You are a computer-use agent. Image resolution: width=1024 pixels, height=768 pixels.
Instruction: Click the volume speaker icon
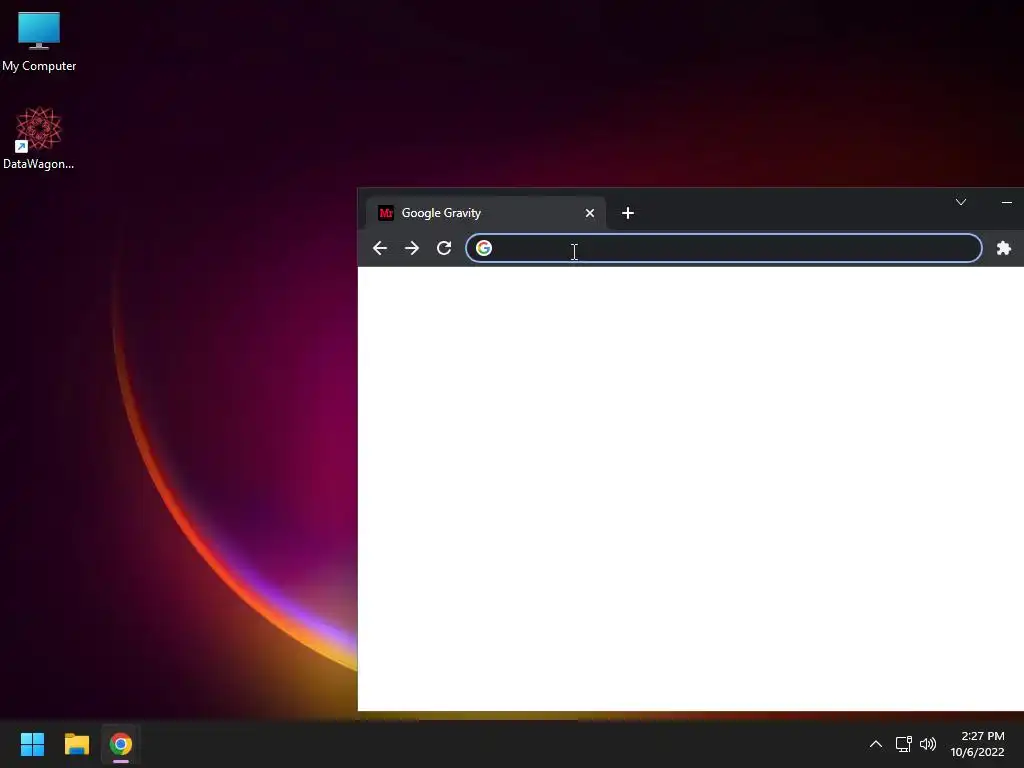(927, 744)
